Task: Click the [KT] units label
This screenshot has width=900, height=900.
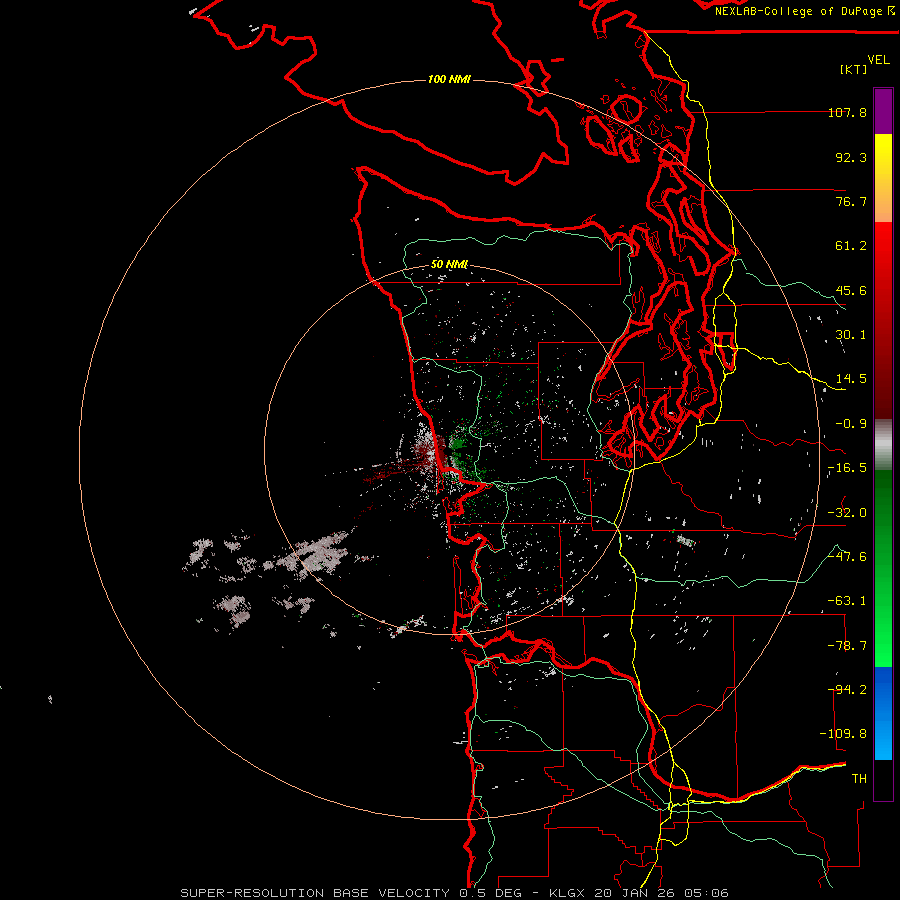Action: [854, 69]
